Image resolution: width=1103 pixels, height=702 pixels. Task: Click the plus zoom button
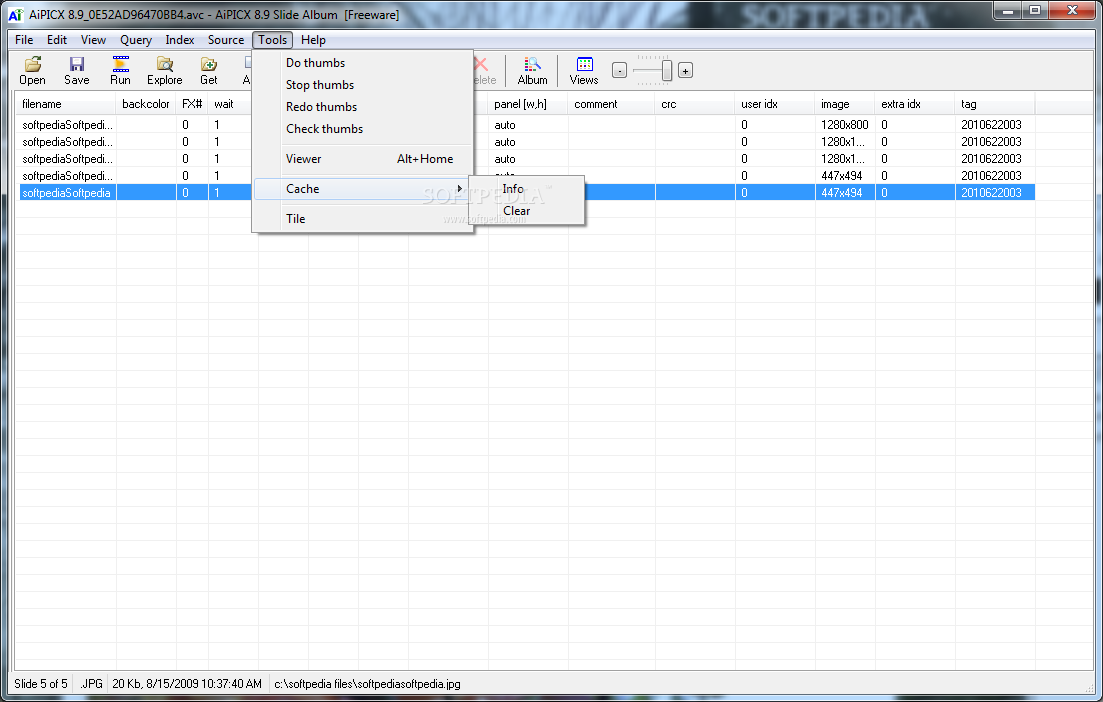click(x=685, y=70)
